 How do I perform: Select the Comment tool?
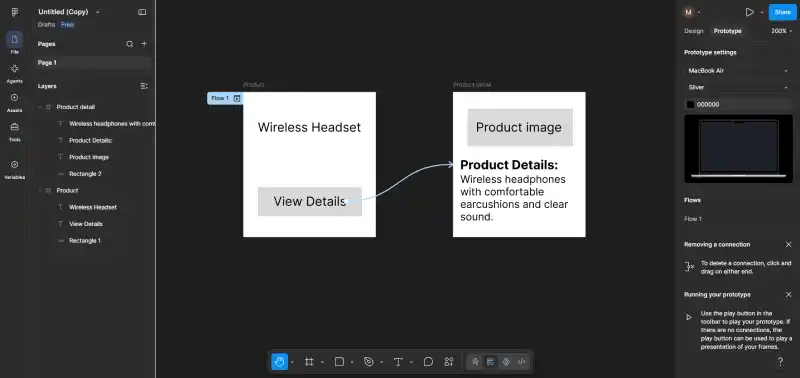tap(428, 362)
